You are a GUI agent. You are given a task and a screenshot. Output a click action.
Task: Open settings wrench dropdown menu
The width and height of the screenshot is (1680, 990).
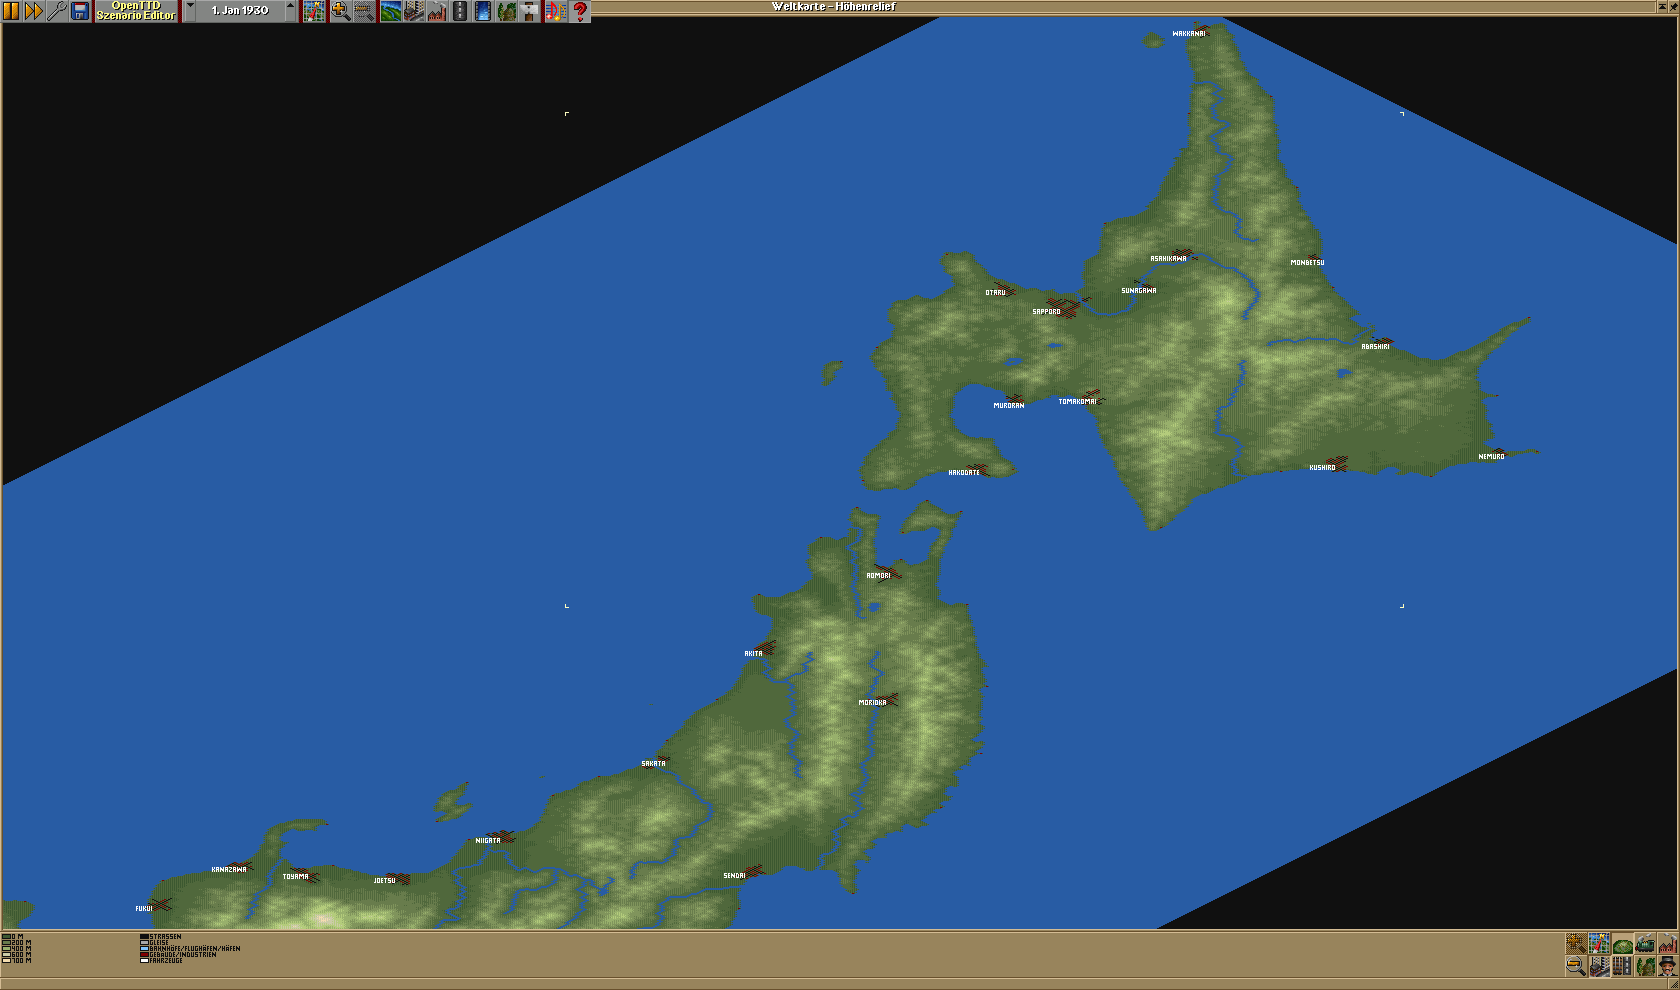[x=57, y=11]
